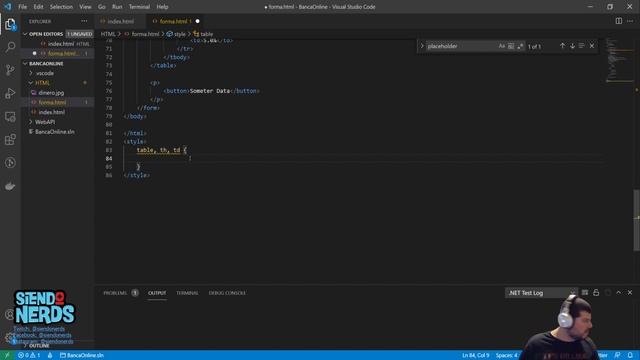Screen dimensions: 640x360
Task: Click style breadcrumb segment
Action: pos(176,34)
